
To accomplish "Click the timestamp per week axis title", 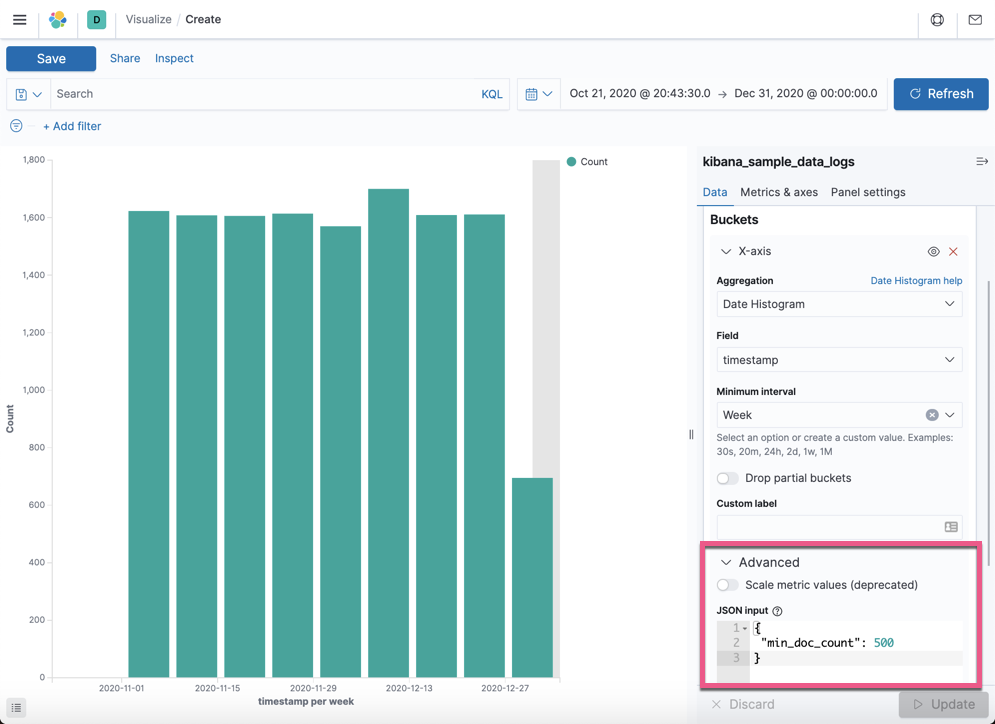I will click(306, 702).
